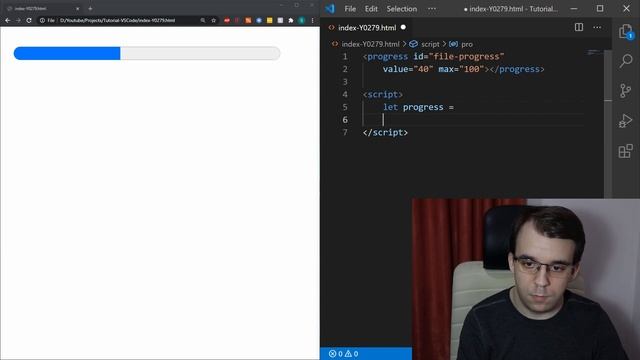Click the script breadcrumb item
Screen dimensions: 640x360
point(430,44)
